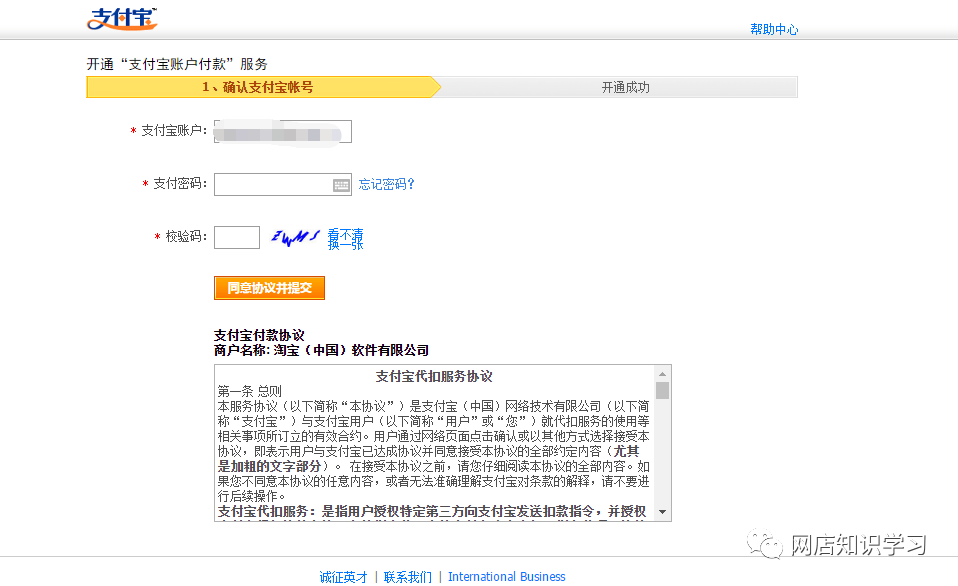
Task: Open International Business footer link
Action: pos(506,577)
